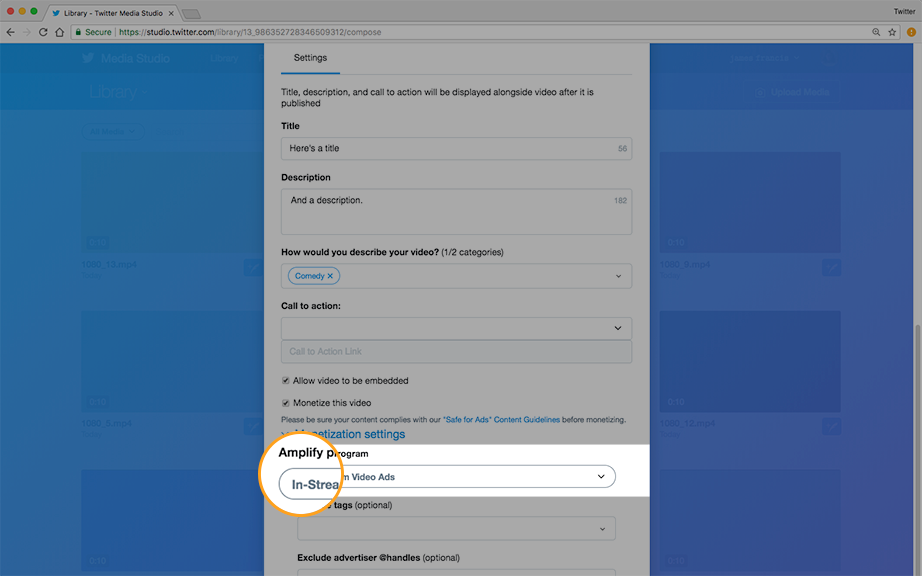Image resolution: width=922 pixels, height=576 pixels.
Task: Click the Upload Media button
Action: 795,91
